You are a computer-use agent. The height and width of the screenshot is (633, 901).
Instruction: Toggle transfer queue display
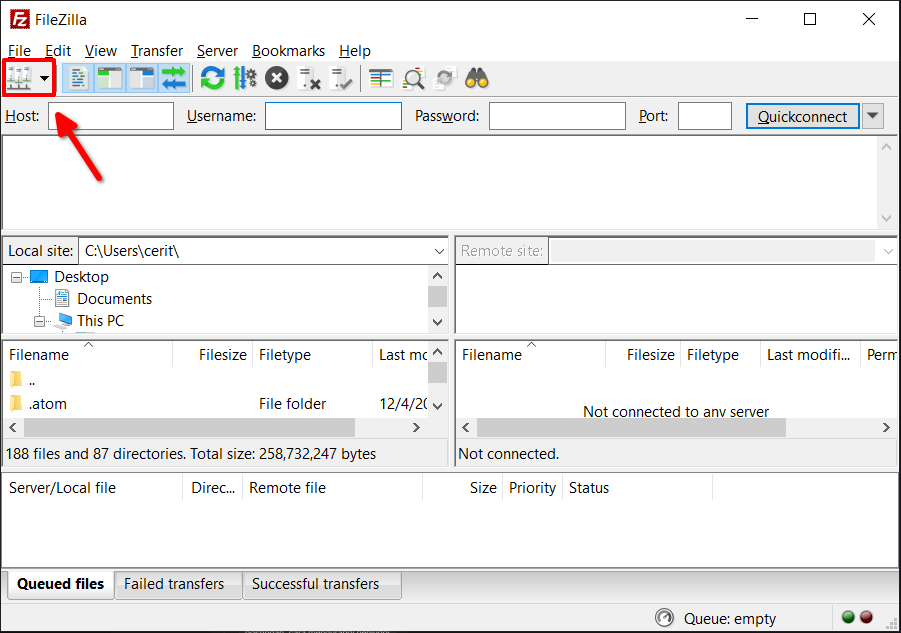(x=174, y=78)
